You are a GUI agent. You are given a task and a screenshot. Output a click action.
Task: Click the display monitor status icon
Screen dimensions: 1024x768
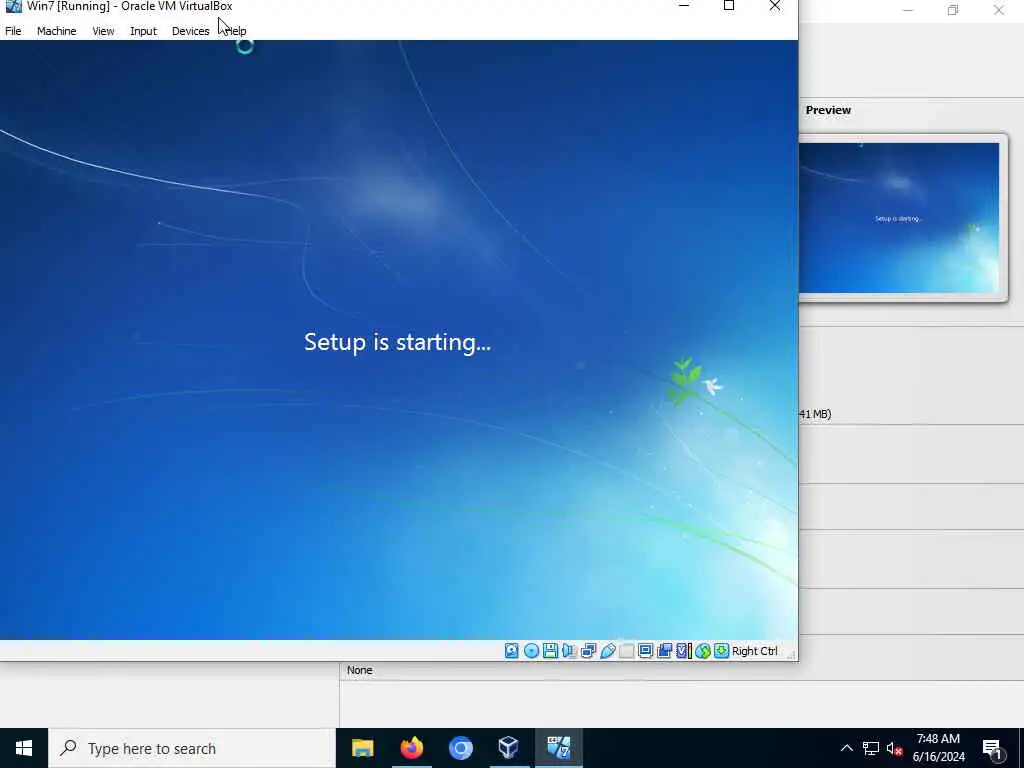click(x=645, y=650)
